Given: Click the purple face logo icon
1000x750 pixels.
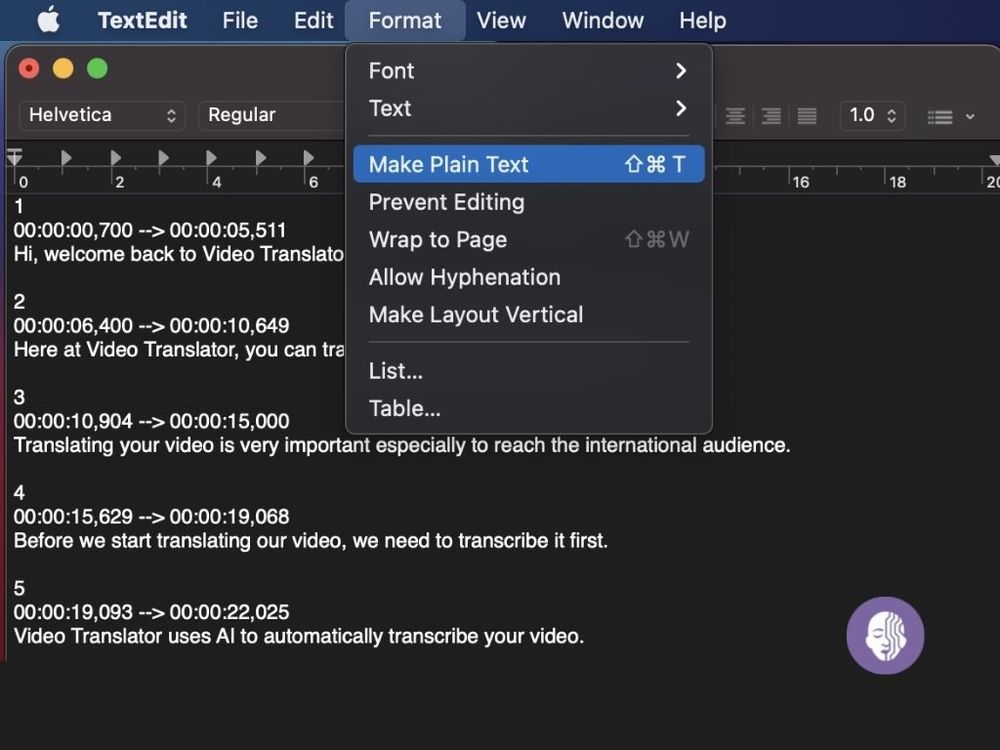Looking at the screenshot, I should click(885, 635).
